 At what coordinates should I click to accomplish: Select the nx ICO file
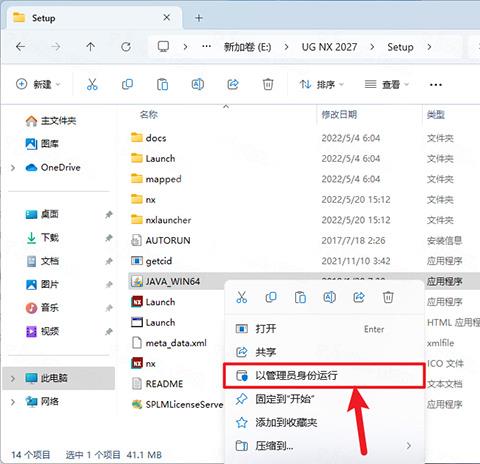coord(144,363)
